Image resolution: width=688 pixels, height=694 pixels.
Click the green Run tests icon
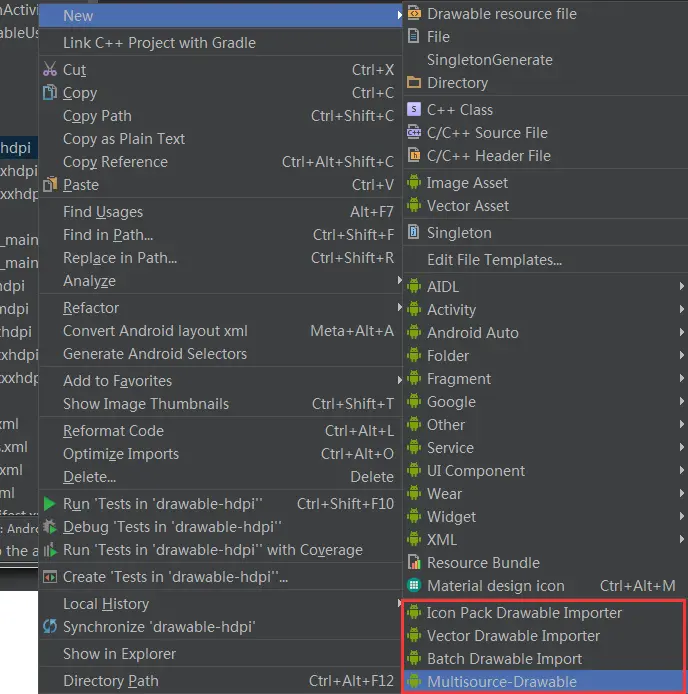50,504
